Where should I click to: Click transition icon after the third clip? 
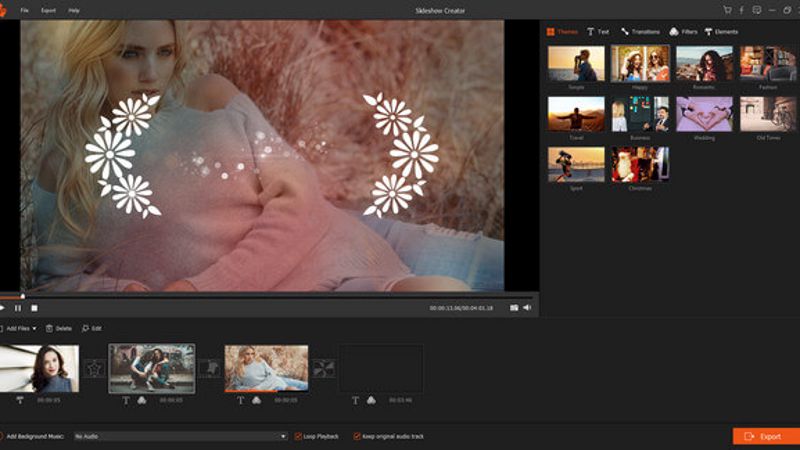tap(324, 368)
